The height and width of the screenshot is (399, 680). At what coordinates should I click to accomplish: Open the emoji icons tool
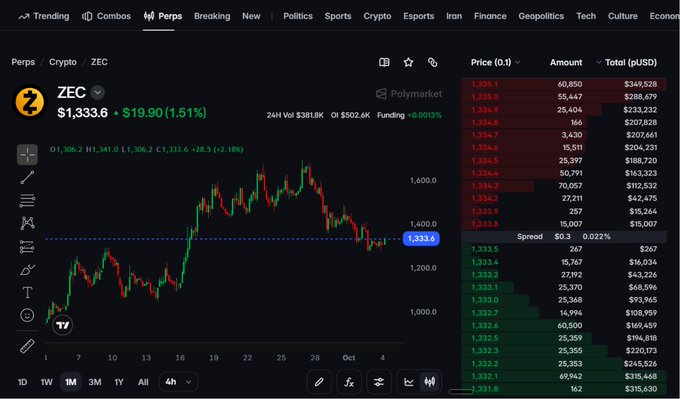[x=27, y=315]
